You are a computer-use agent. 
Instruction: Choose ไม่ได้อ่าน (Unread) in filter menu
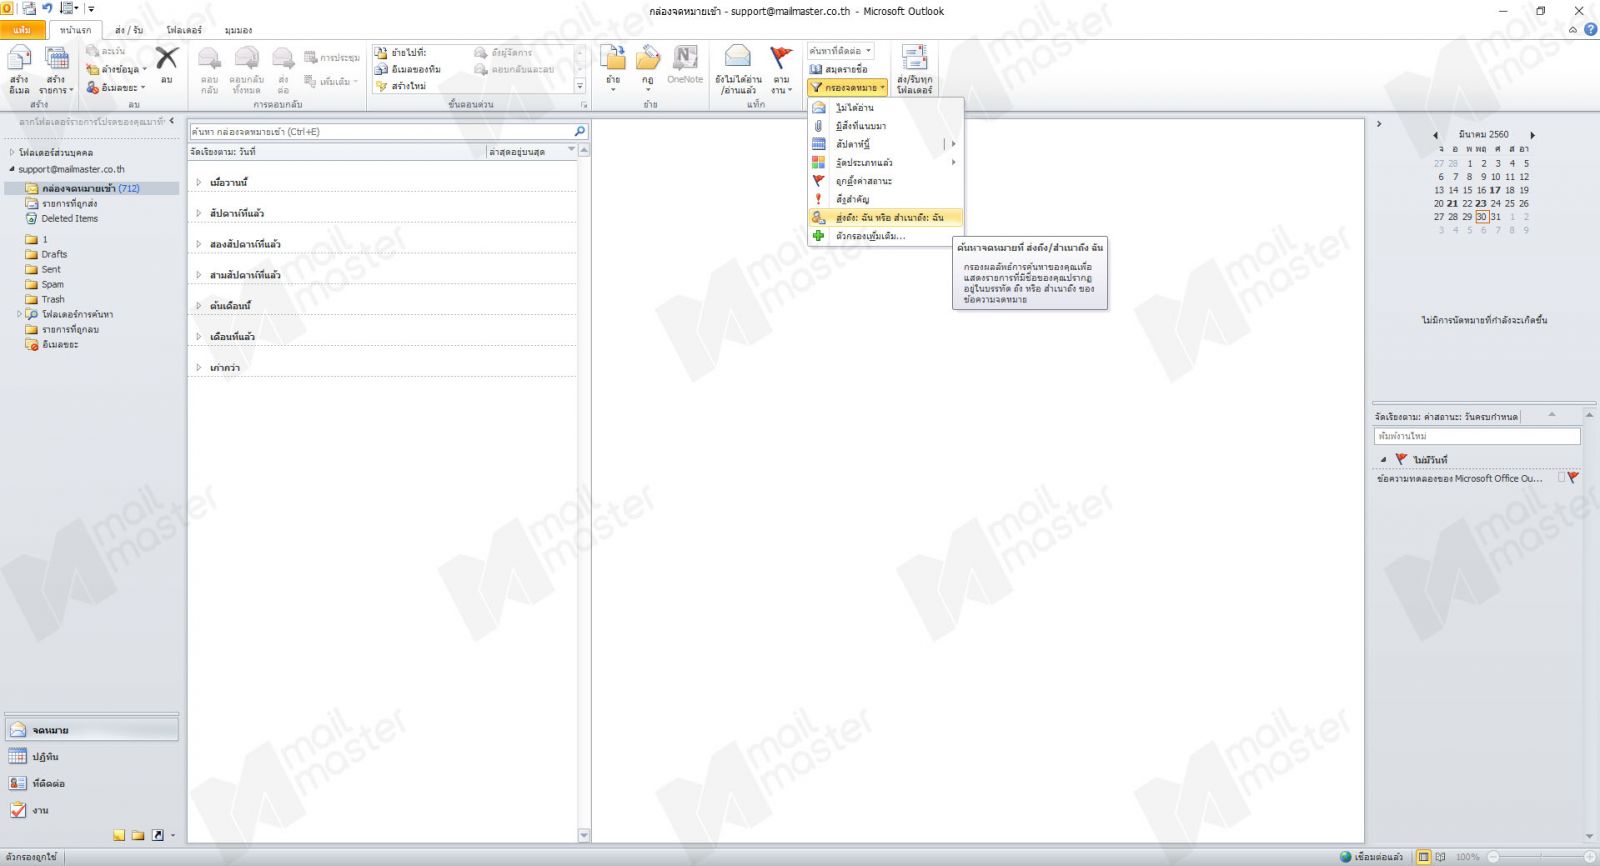tap(885, 107)
